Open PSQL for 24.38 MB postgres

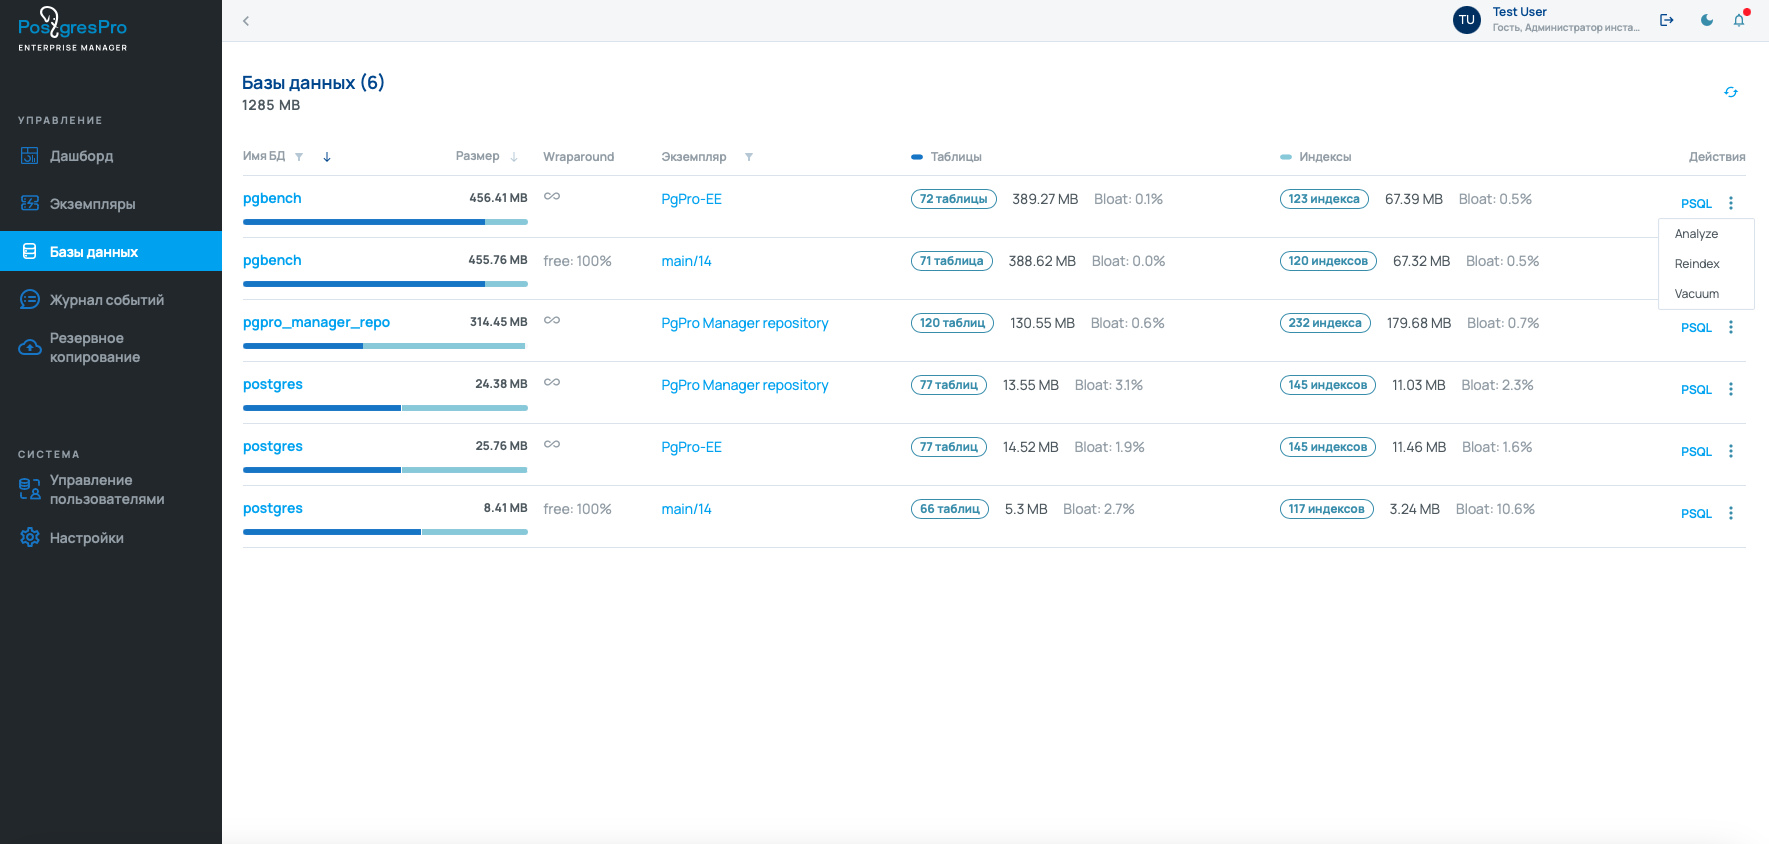pyautogui.click(x=1696, y=389)
